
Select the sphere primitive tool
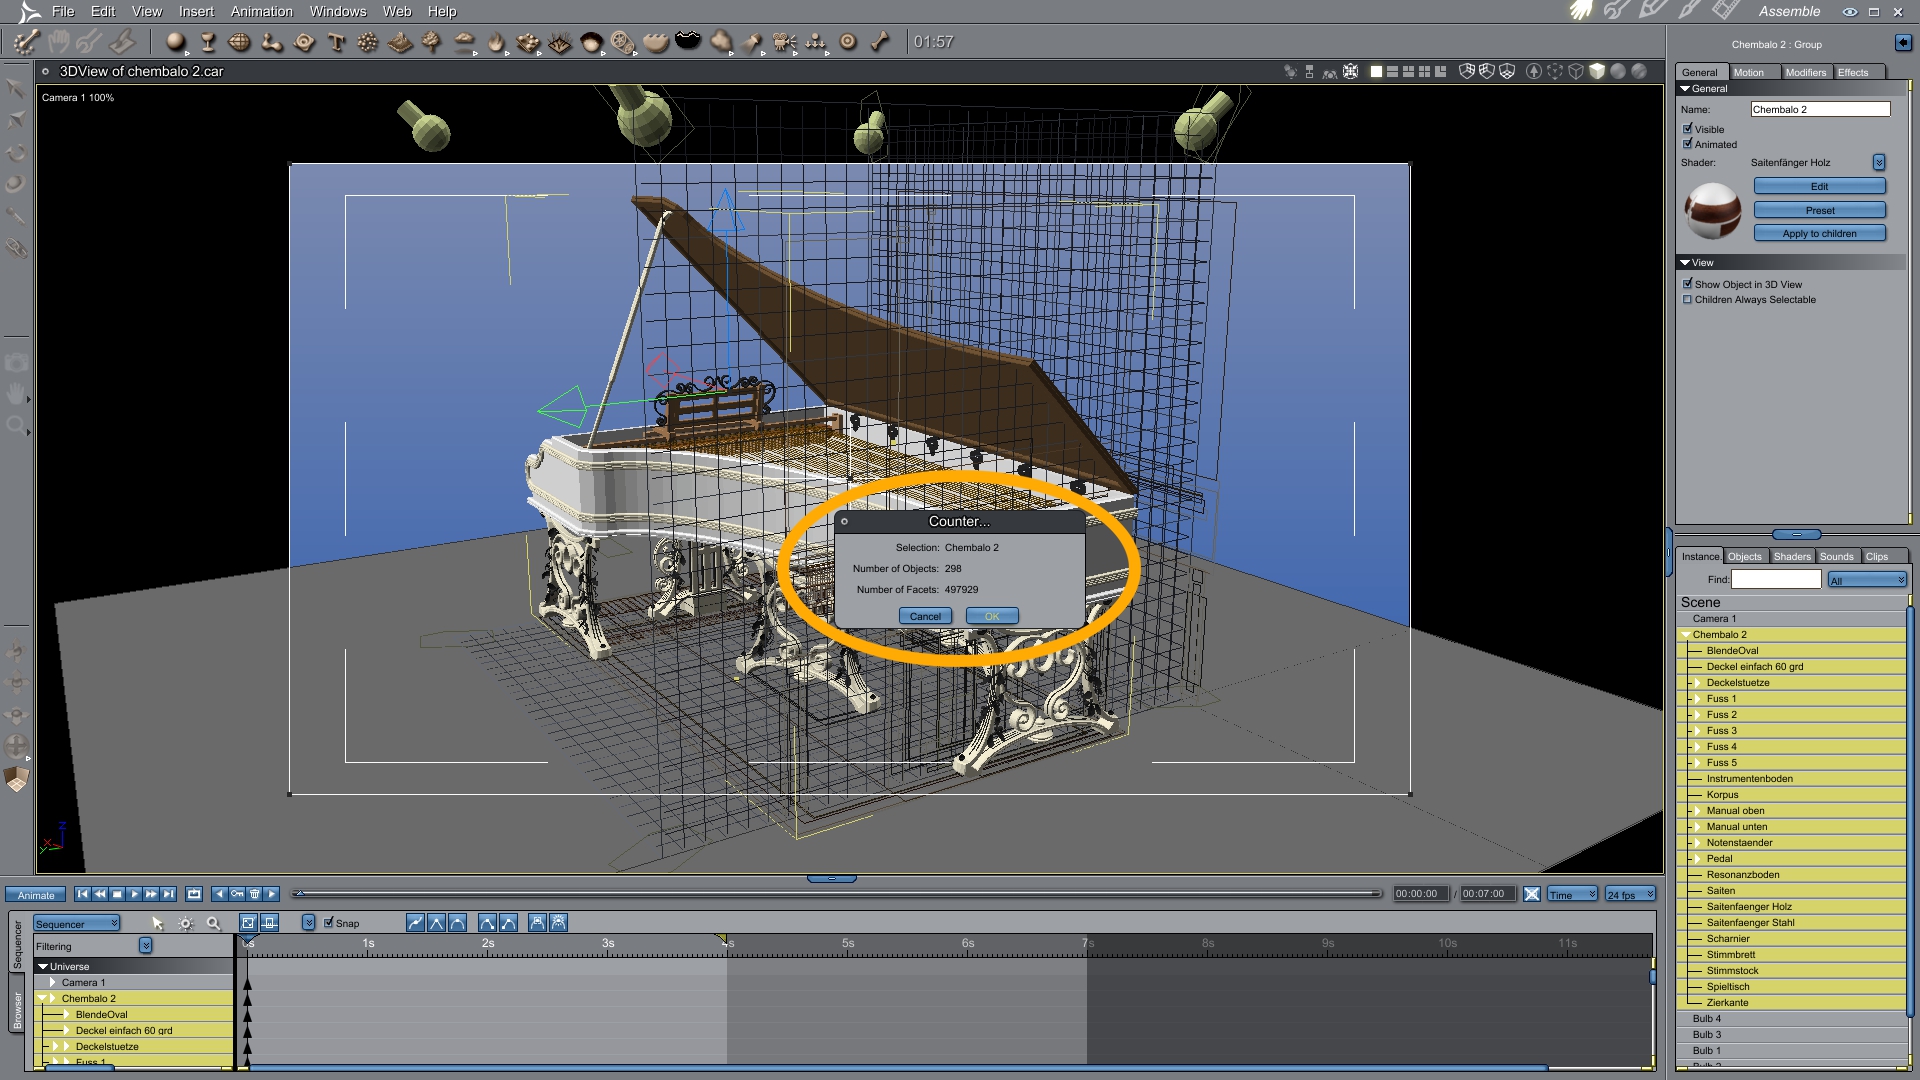(175, 42)
